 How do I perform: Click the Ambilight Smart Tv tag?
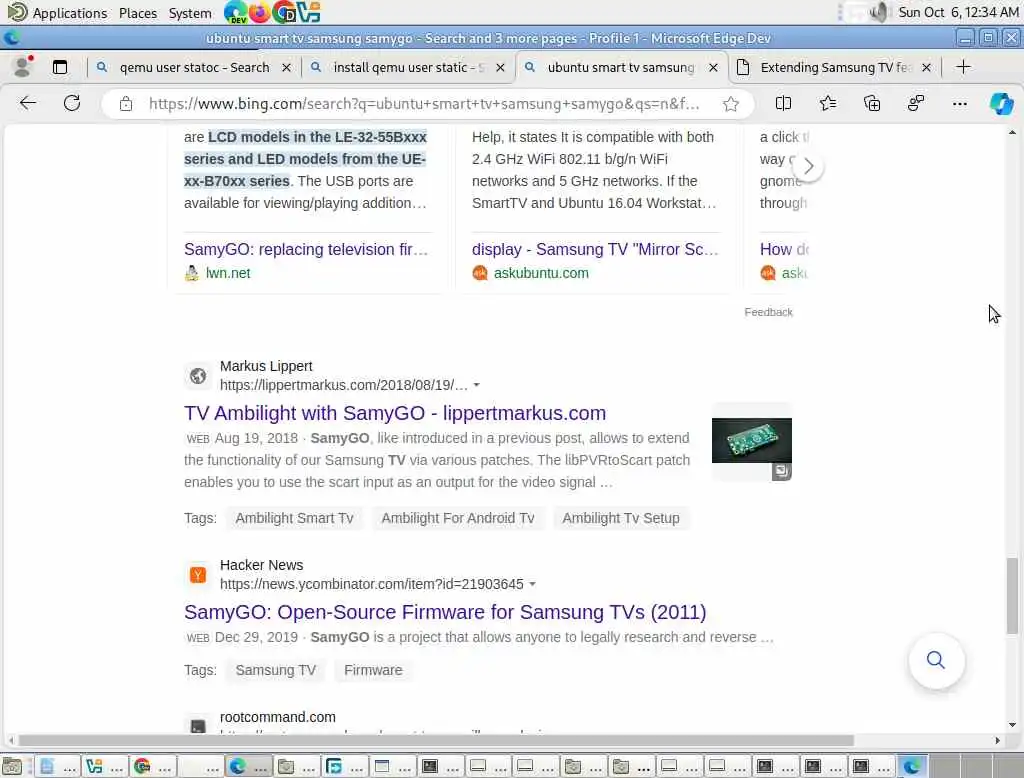point(295,518)
